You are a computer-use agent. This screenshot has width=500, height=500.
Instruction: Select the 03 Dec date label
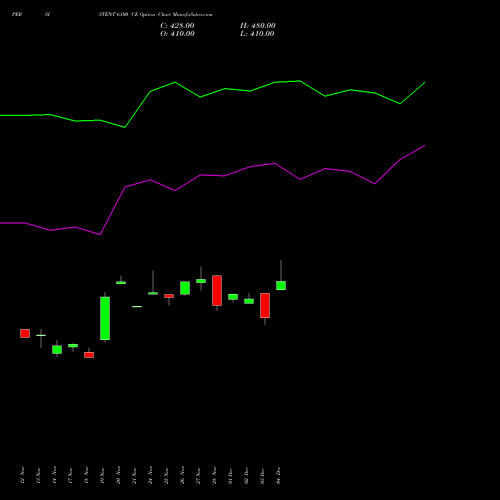click(x=262, y=475)
